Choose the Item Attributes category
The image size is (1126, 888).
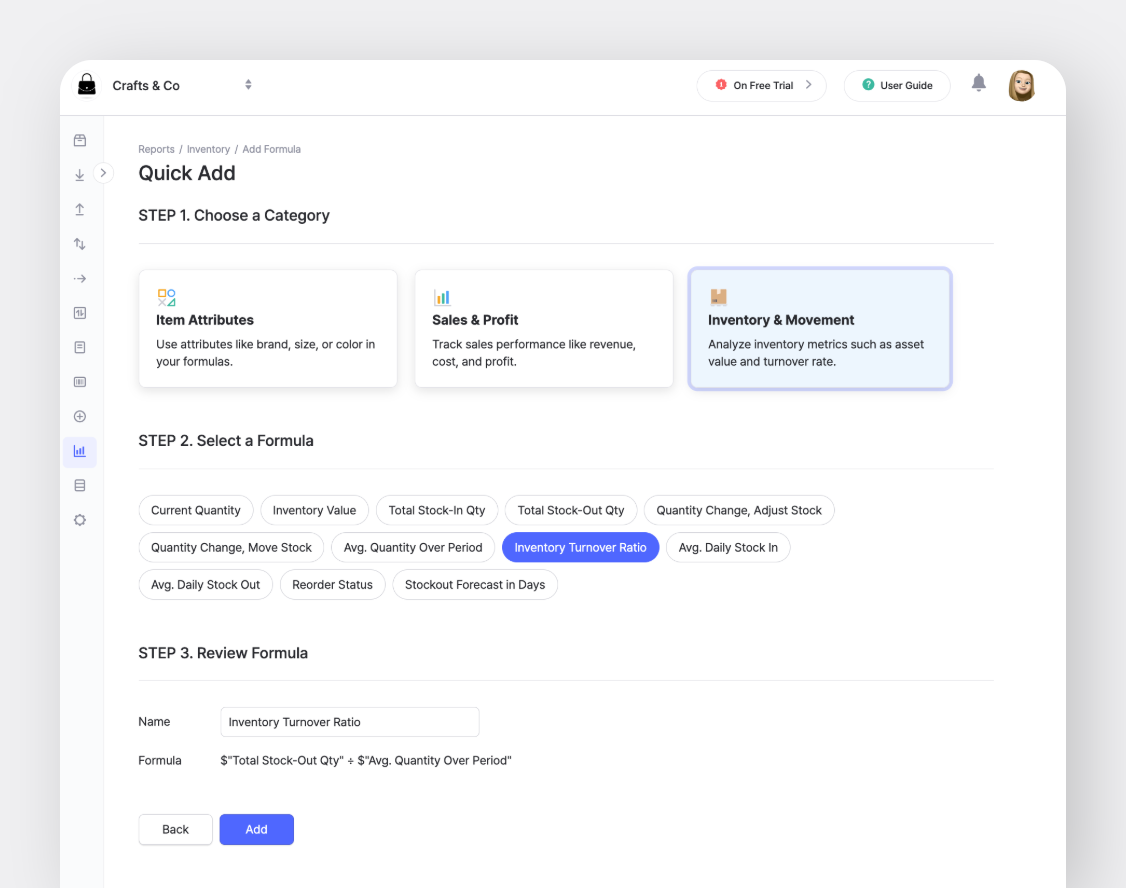coord(267,328)
